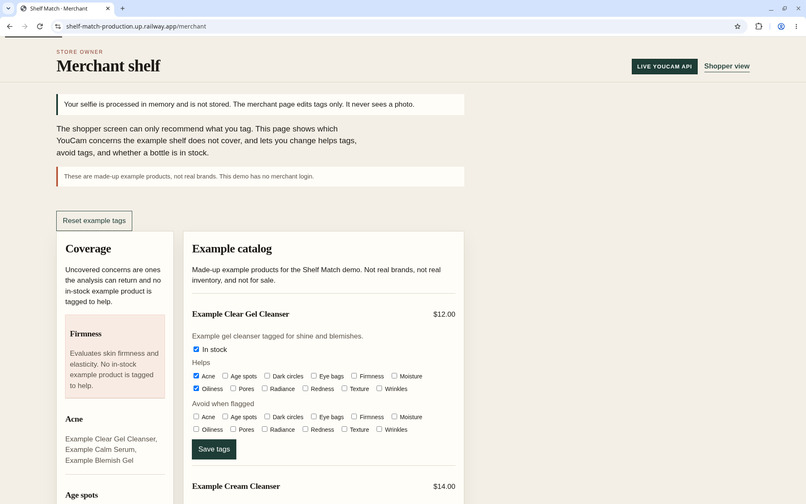
Task: Check Radiance under Avoid when flagged
Action: pyautogui.click(x=264, y=429)
